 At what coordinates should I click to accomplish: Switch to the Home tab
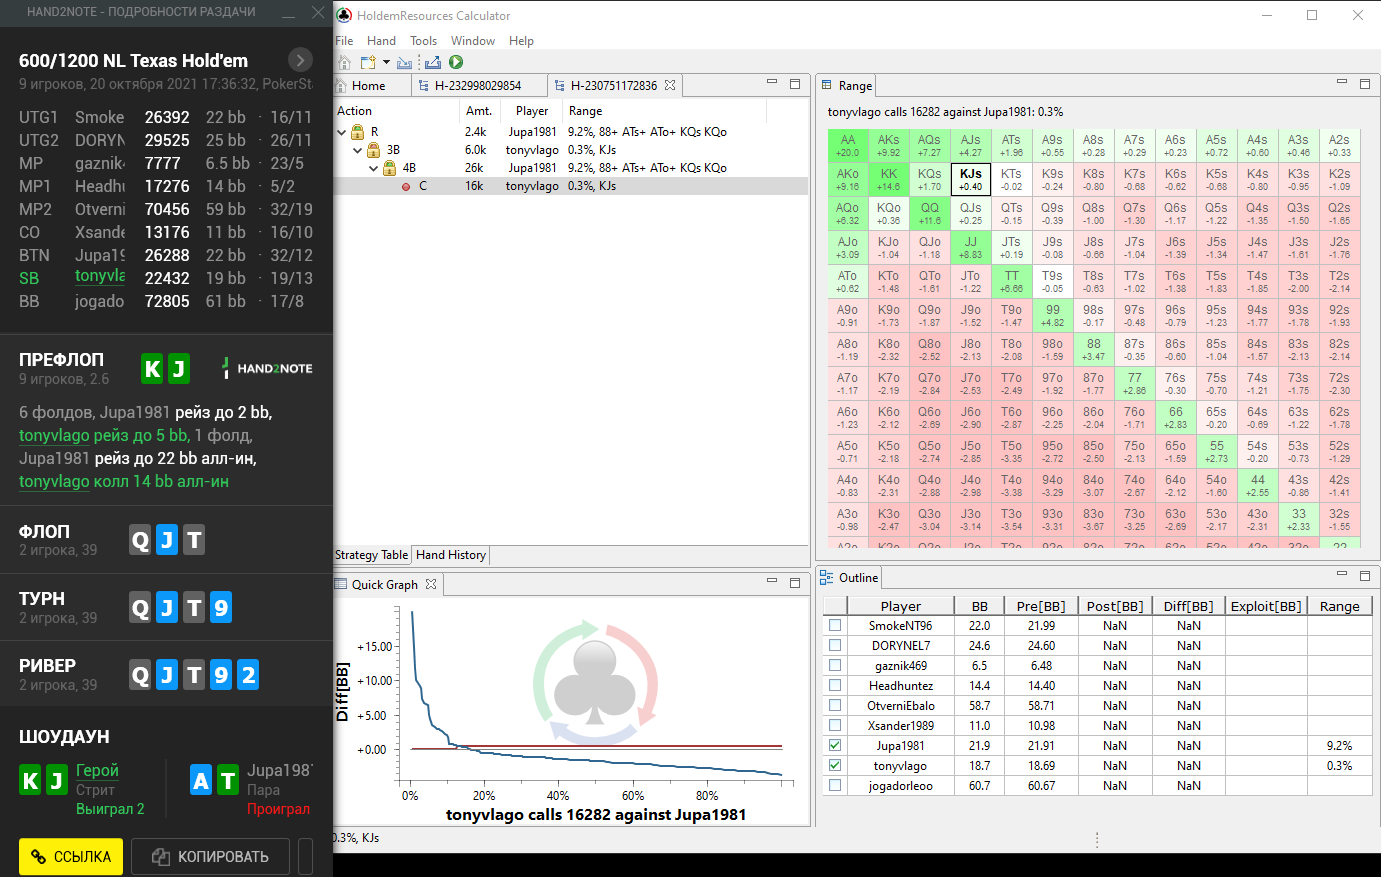[372, 86]
